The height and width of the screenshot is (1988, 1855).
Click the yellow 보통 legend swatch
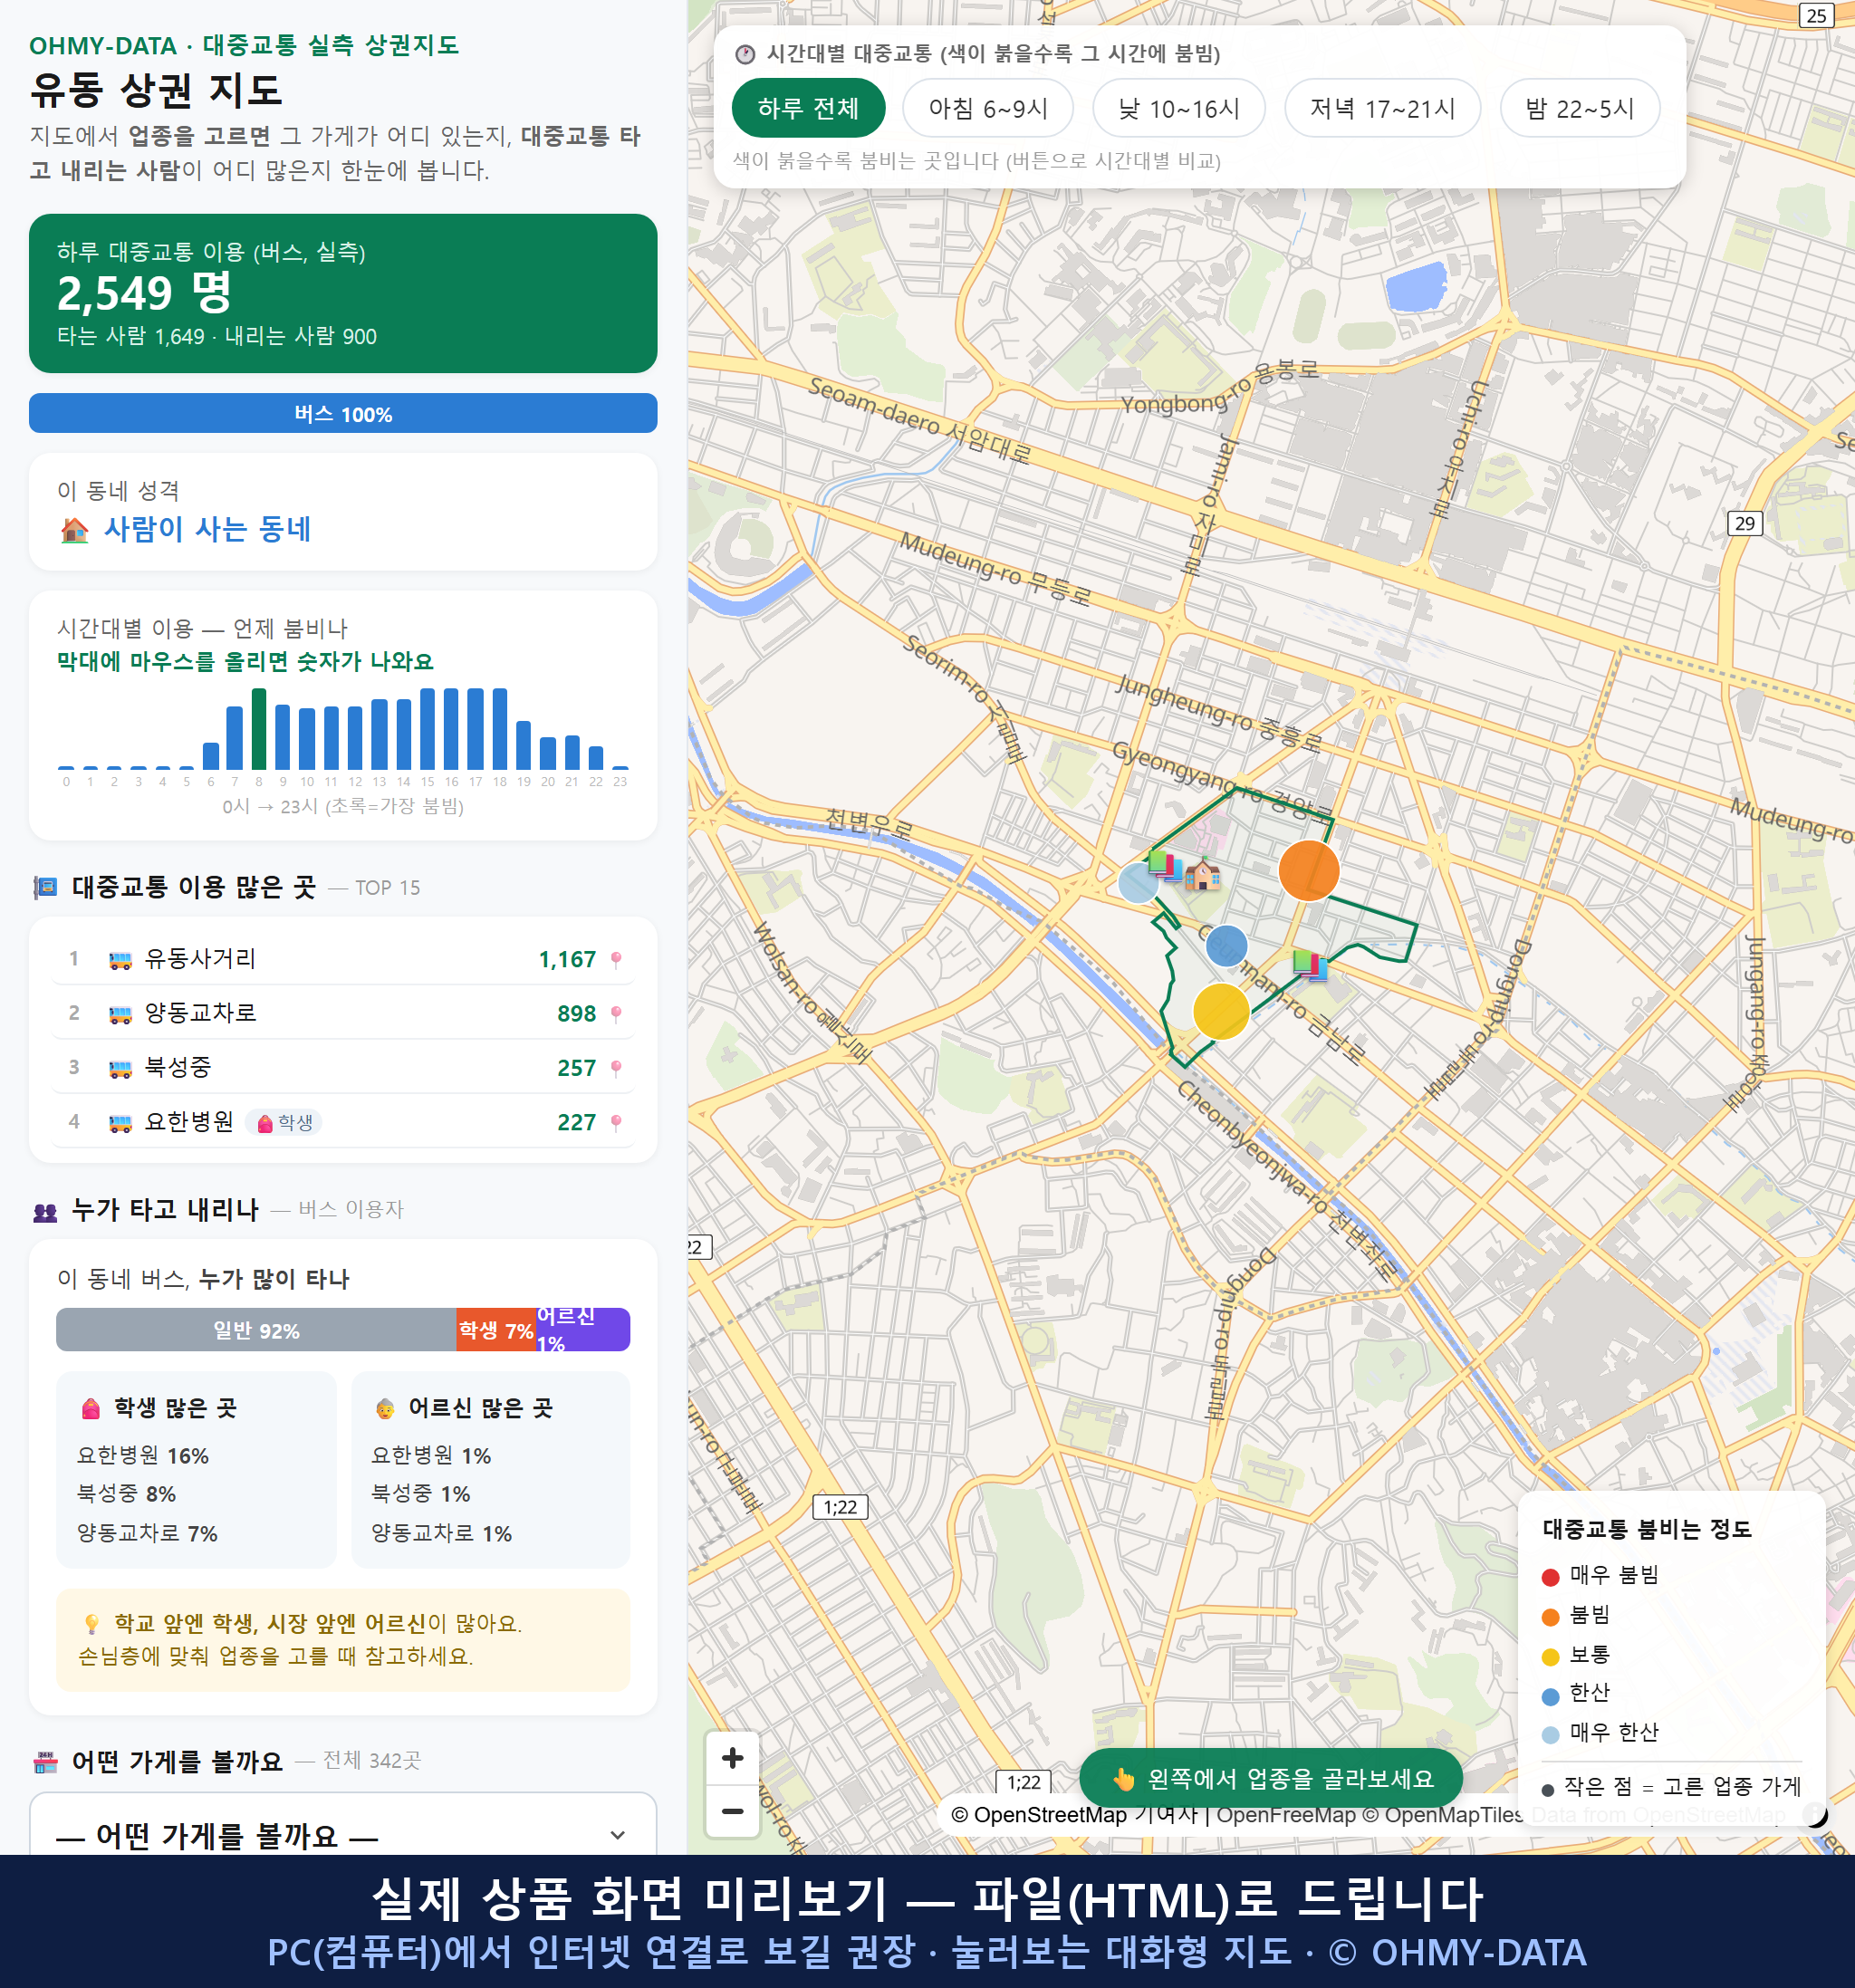coord(1550,1657)
